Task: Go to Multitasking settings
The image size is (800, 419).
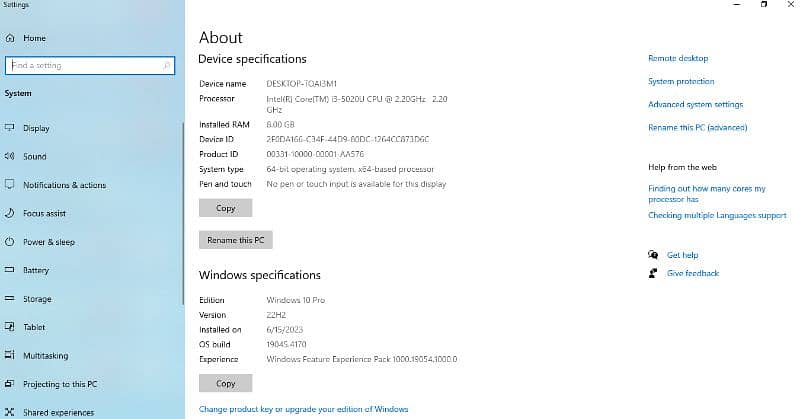Action: 45,355
